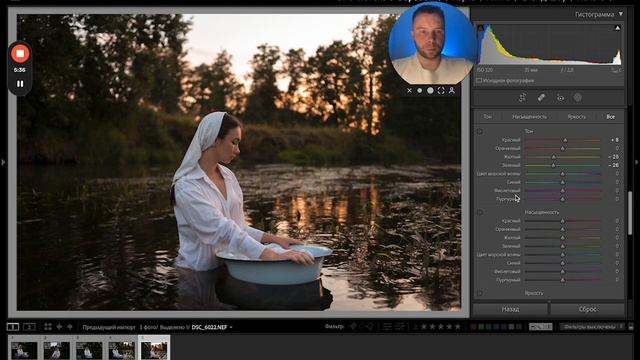Image resolution: width=640 pixels, height=360 pixels.
Task: Select the second filmstrip thumbnail
Action: click(56, 350)
